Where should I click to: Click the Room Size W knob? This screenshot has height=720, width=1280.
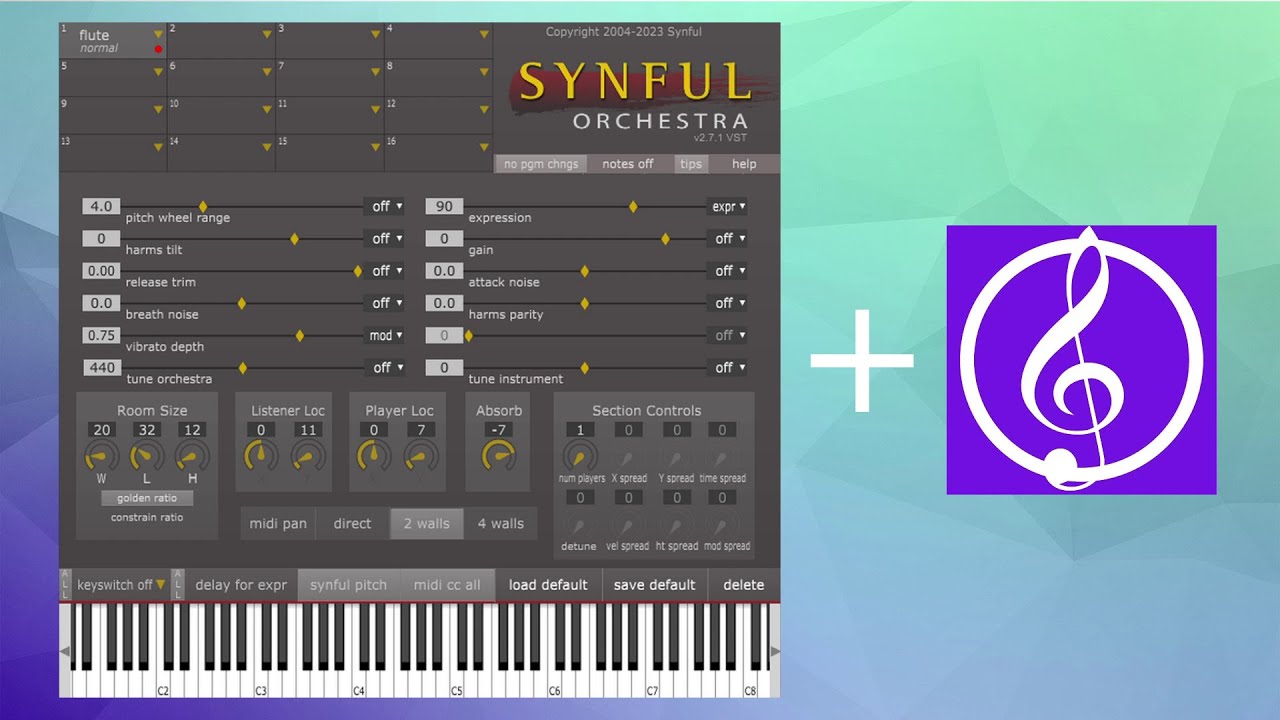coord(101,457)
